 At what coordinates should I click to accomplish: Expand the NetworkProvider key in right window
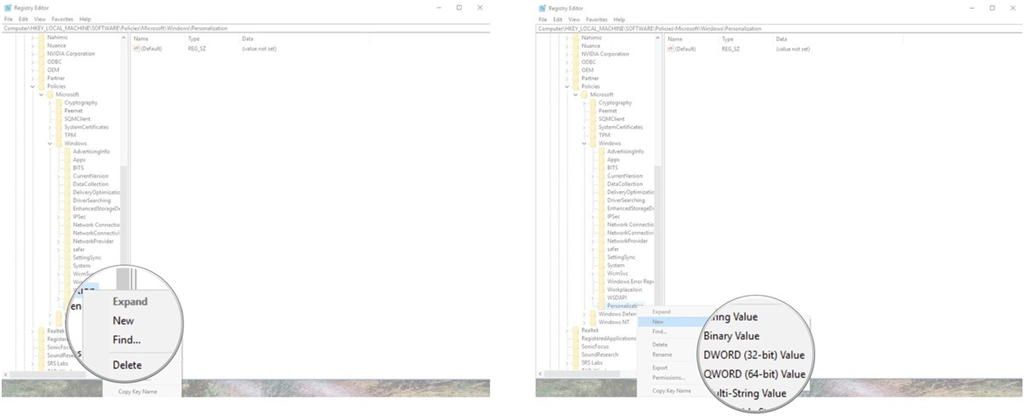pos(593,241)
